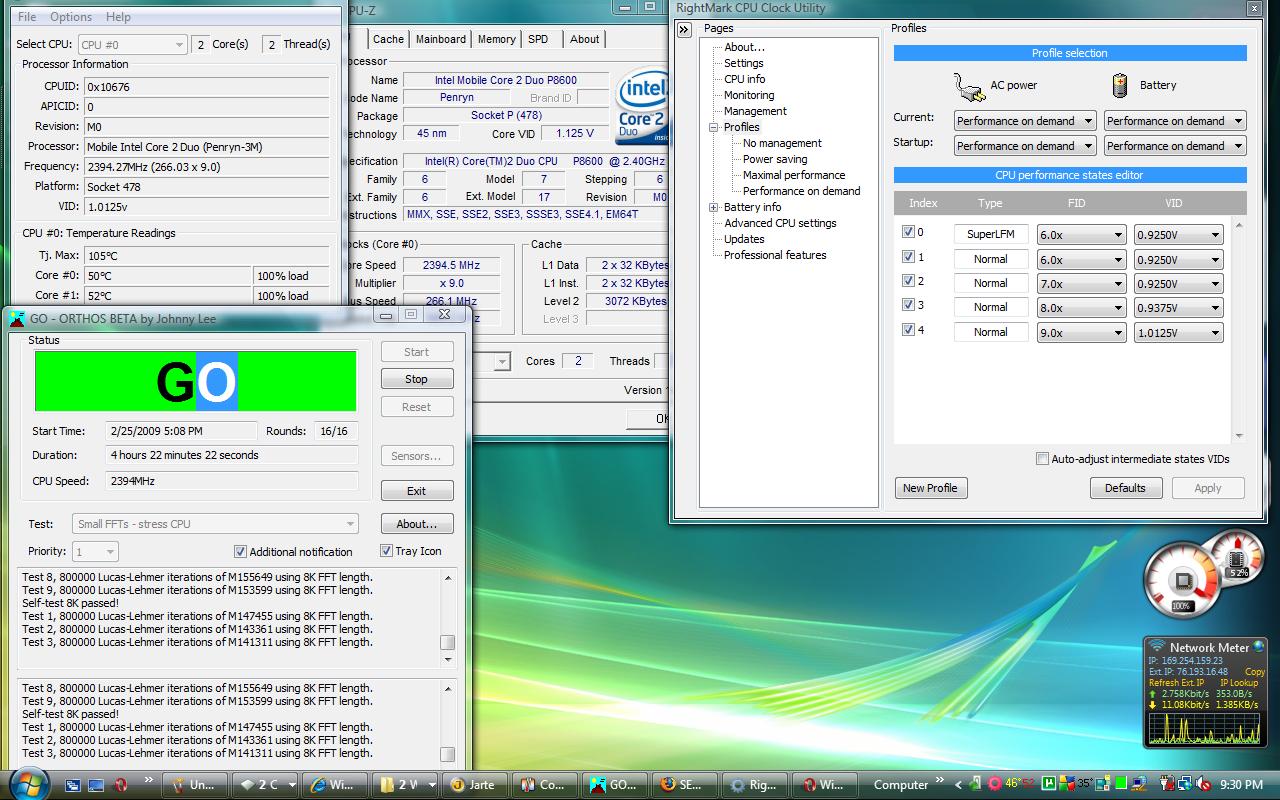Enable Auto-adjust intermediate states VIDs
1280x800 pixels.
(1042, 459)
